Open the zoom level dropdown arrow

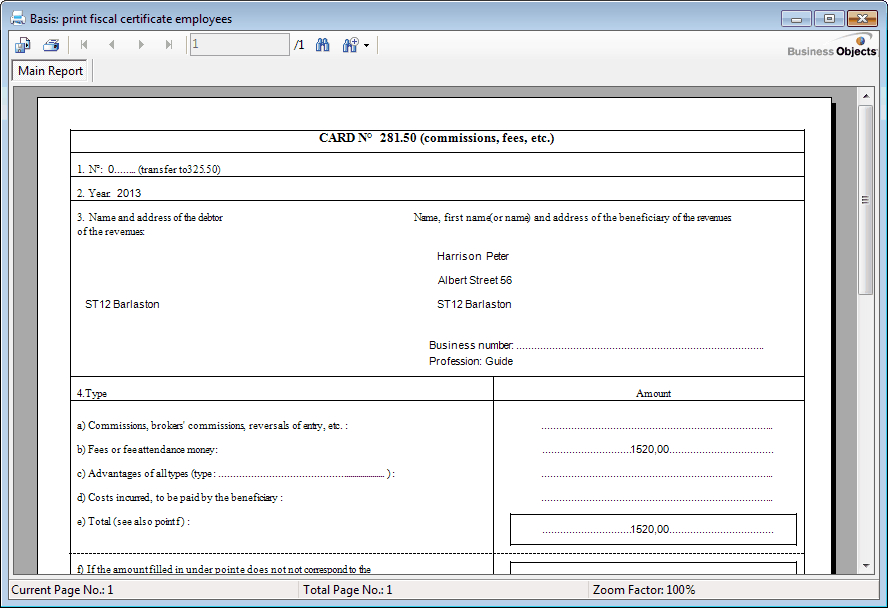pos(366,44)
